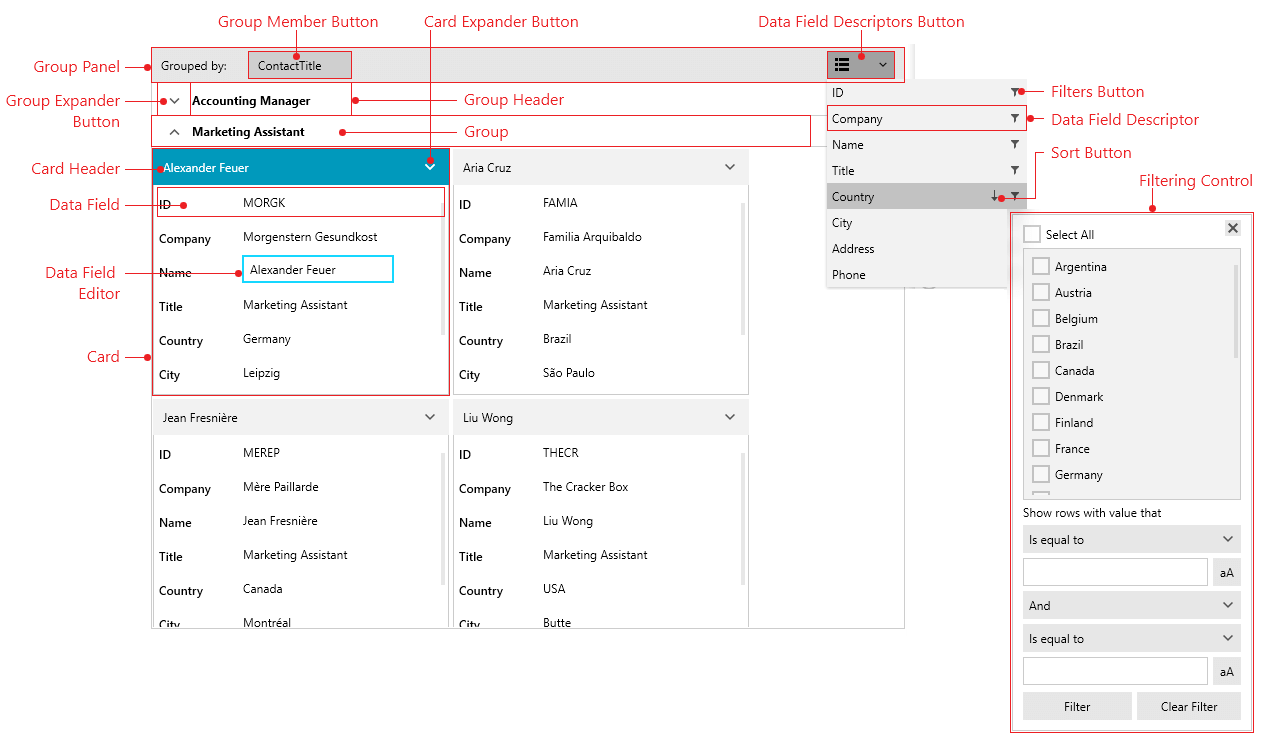Click the filter icon on the Title descriptor
This screenshot has width=1266, height=745.
pos(1015,170)
